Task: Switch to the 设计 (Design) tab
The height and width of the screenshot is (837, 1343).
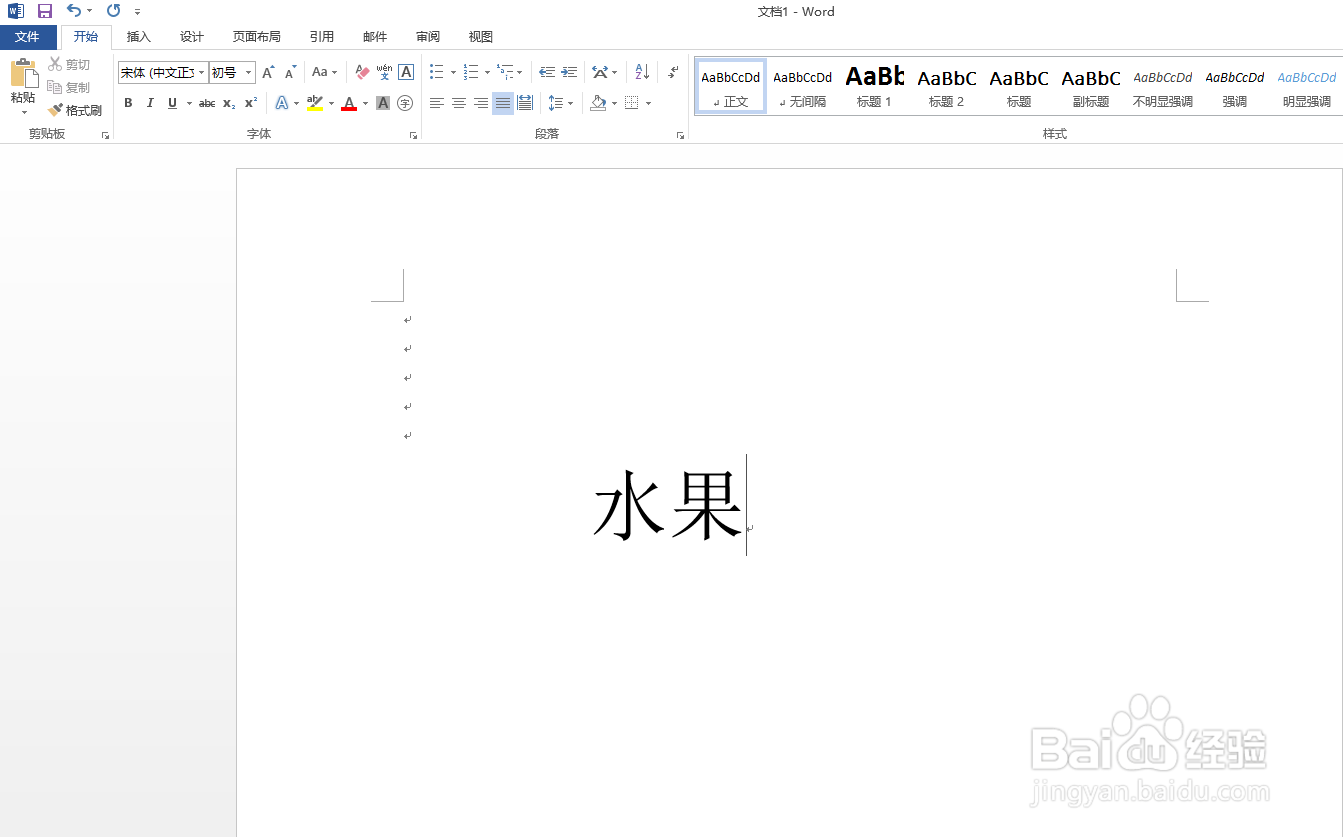Action: (192, 37)
